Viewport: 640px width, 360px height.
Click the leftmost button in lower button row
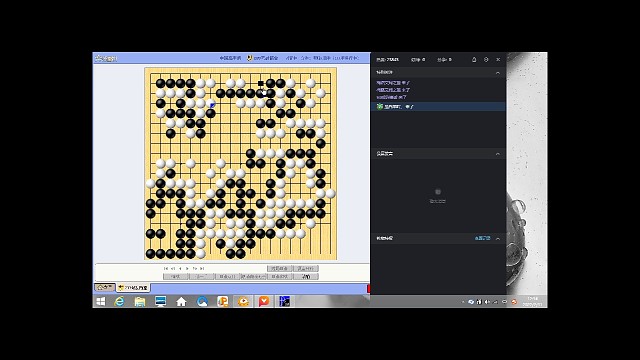[x=176, y=276]
